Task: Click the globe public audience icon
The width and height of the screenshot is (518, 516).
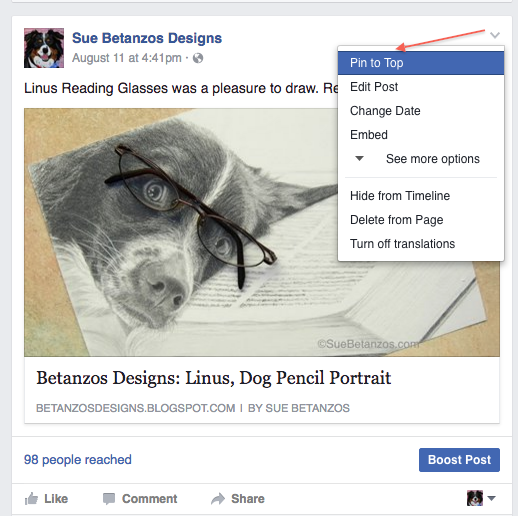Action: 198,58
